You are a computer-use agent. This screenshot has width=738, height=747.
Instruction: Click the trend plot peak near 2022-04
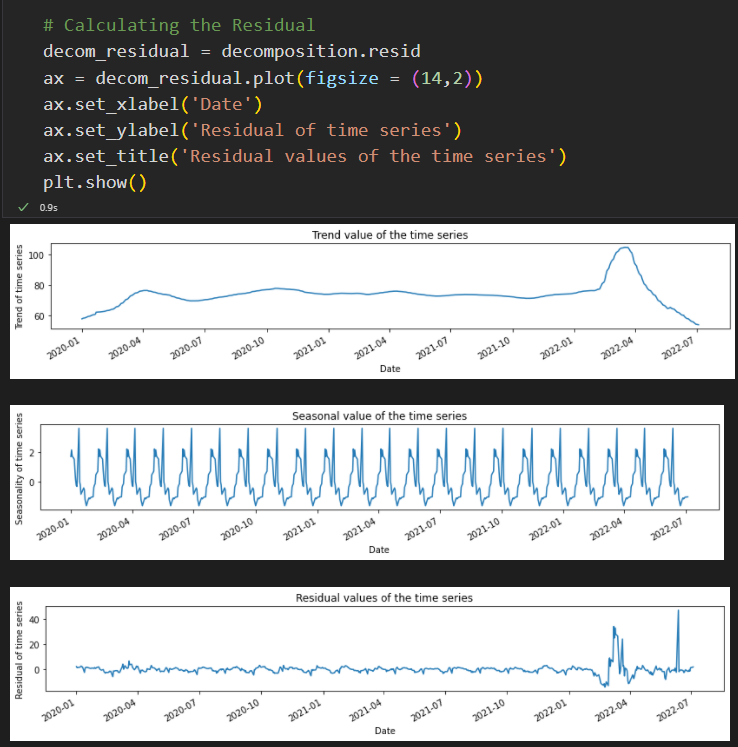(x=625, y=248)
